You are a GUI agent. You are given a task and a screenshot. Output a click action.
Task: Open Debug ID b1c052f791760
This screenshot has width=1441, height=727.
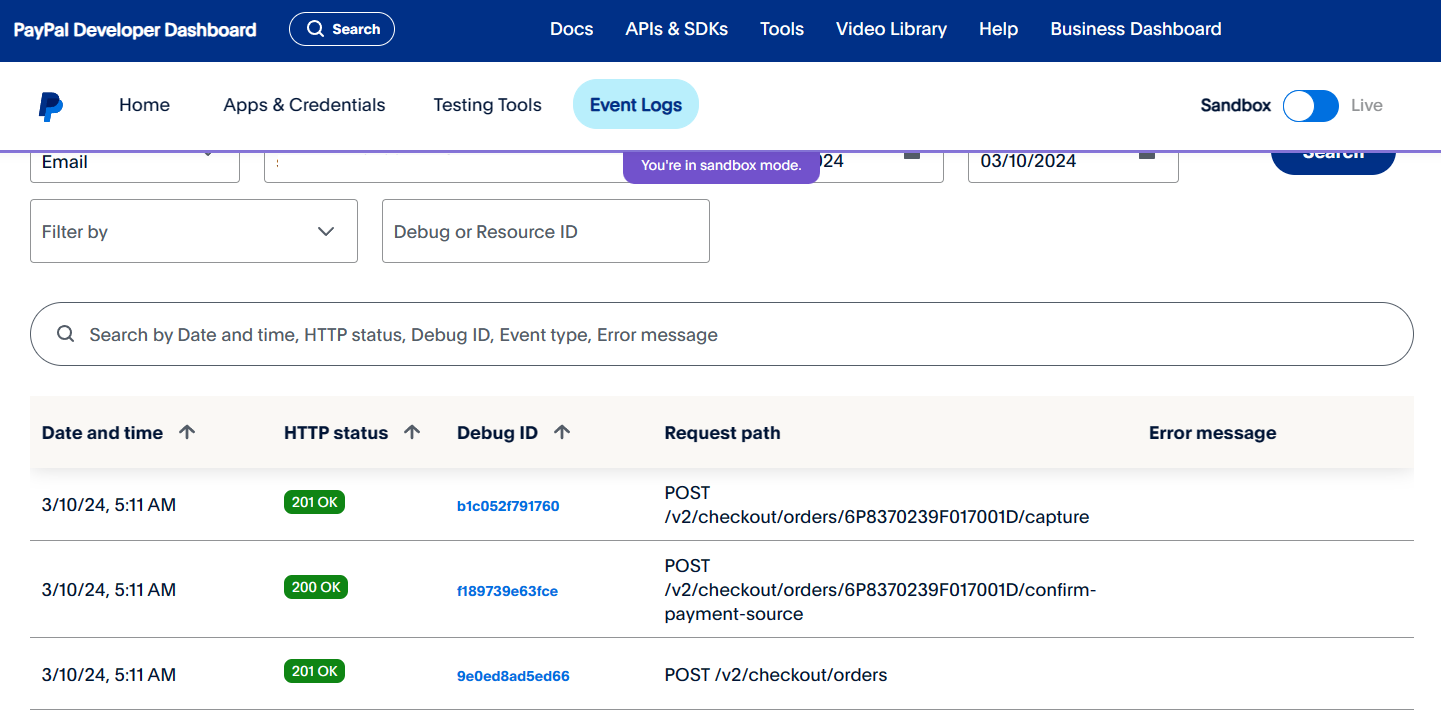508,506
